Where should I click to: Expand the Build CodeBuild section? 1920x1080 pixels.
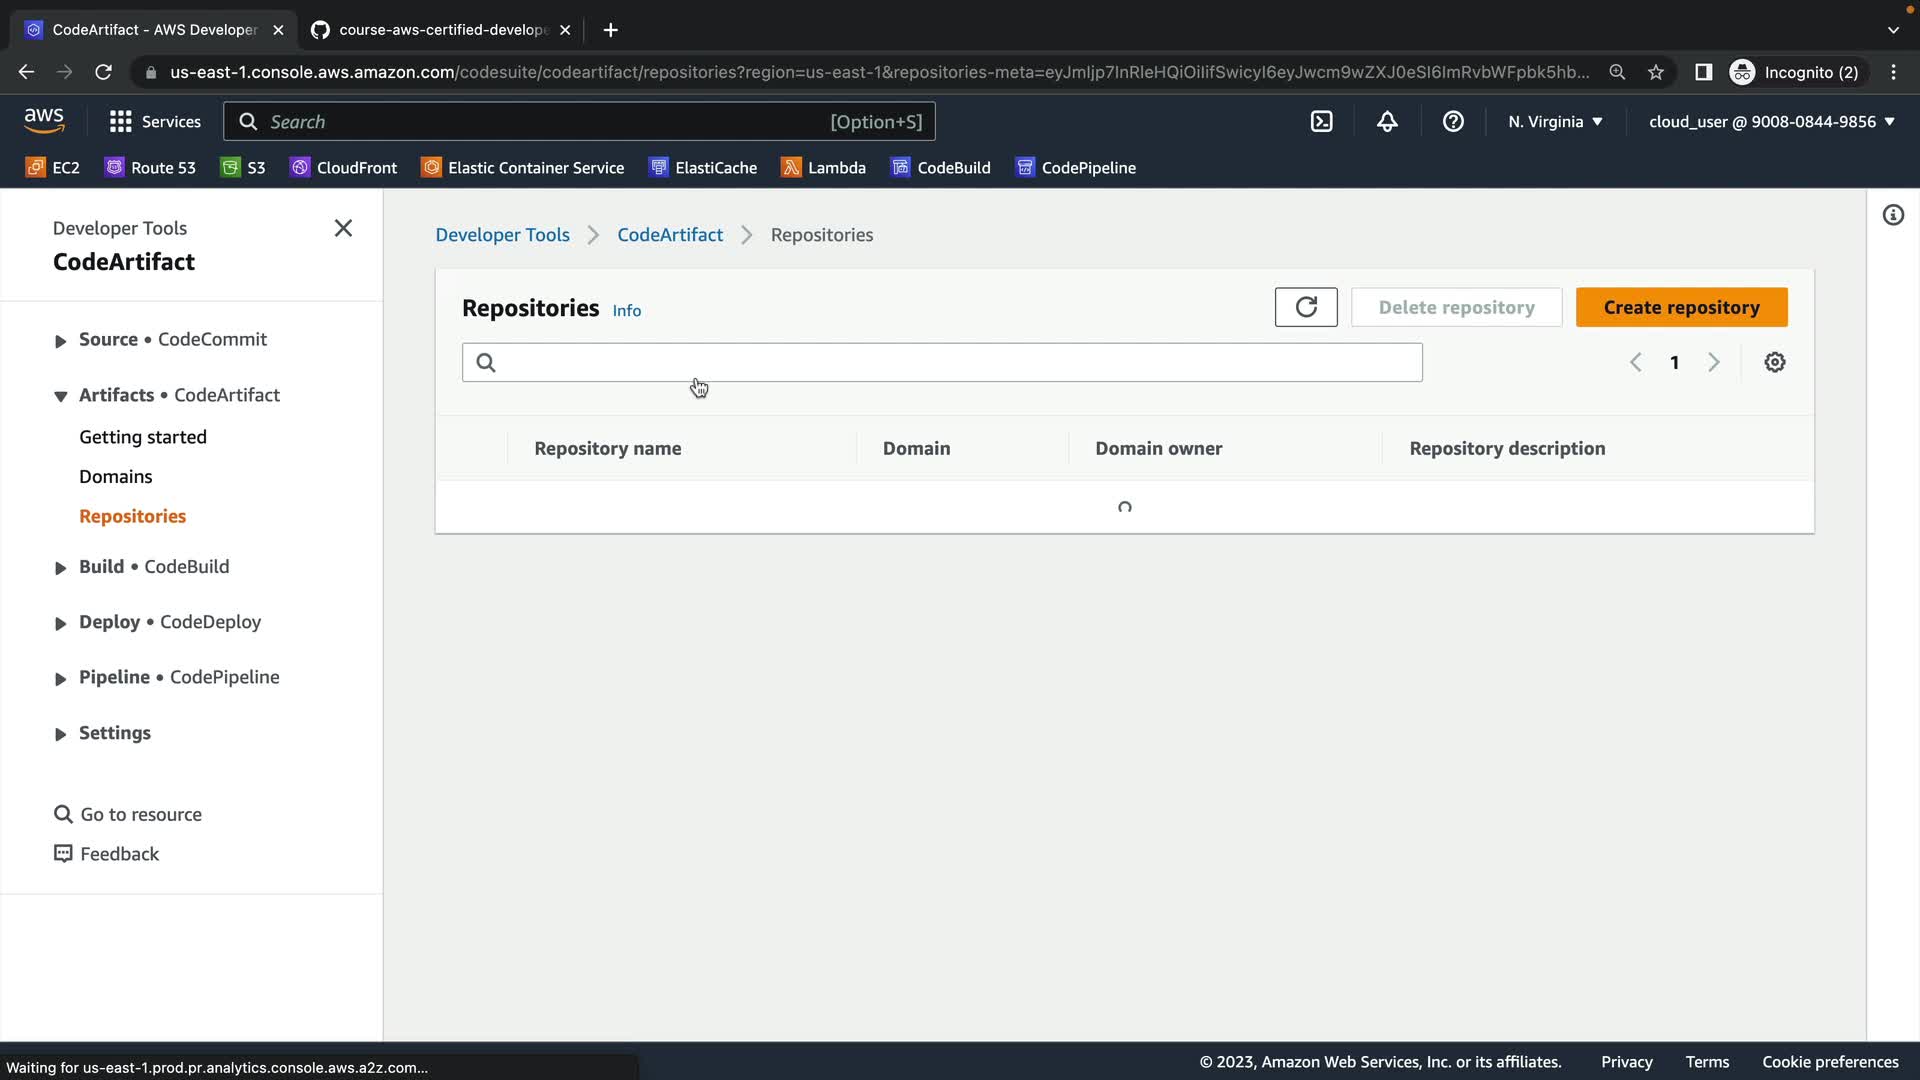coord(60,567)
